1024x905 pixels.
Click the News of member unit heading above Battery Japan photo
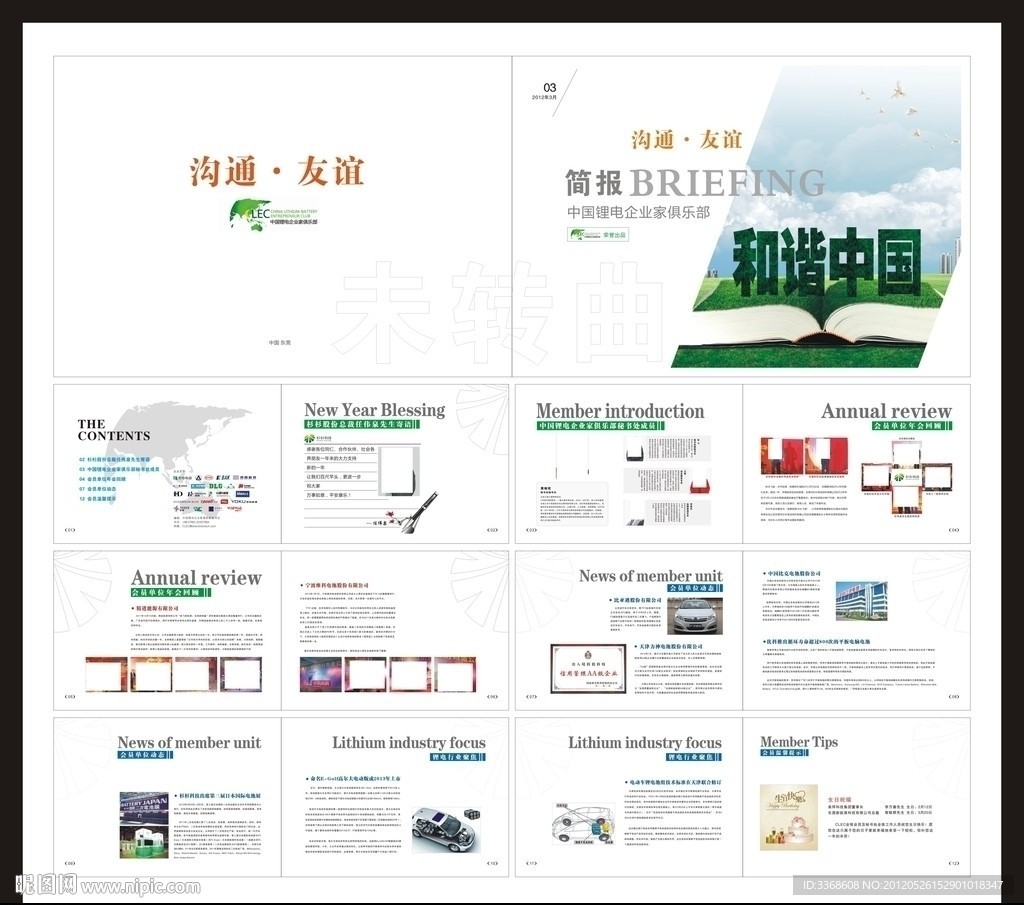tap(189, 743)
